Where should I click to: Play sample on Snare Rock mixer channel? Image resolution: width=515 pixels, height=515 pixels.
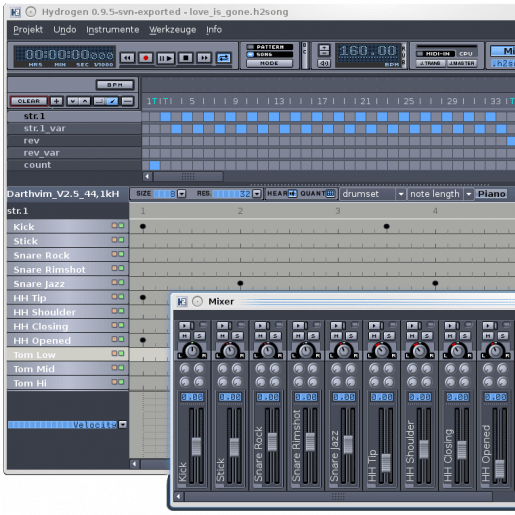pos(261,325)
